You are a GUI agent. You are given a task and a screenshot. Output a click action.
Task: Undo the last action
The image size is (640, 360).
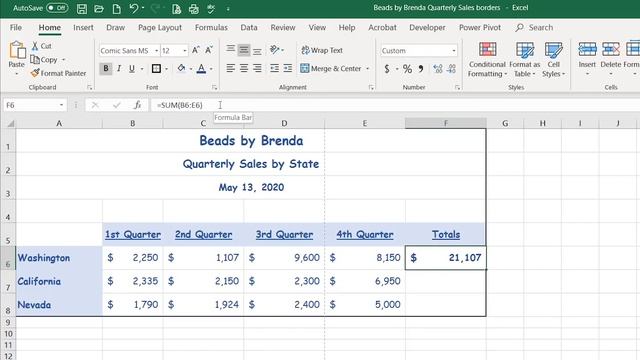pyautogui.click(x=133, y=8)
